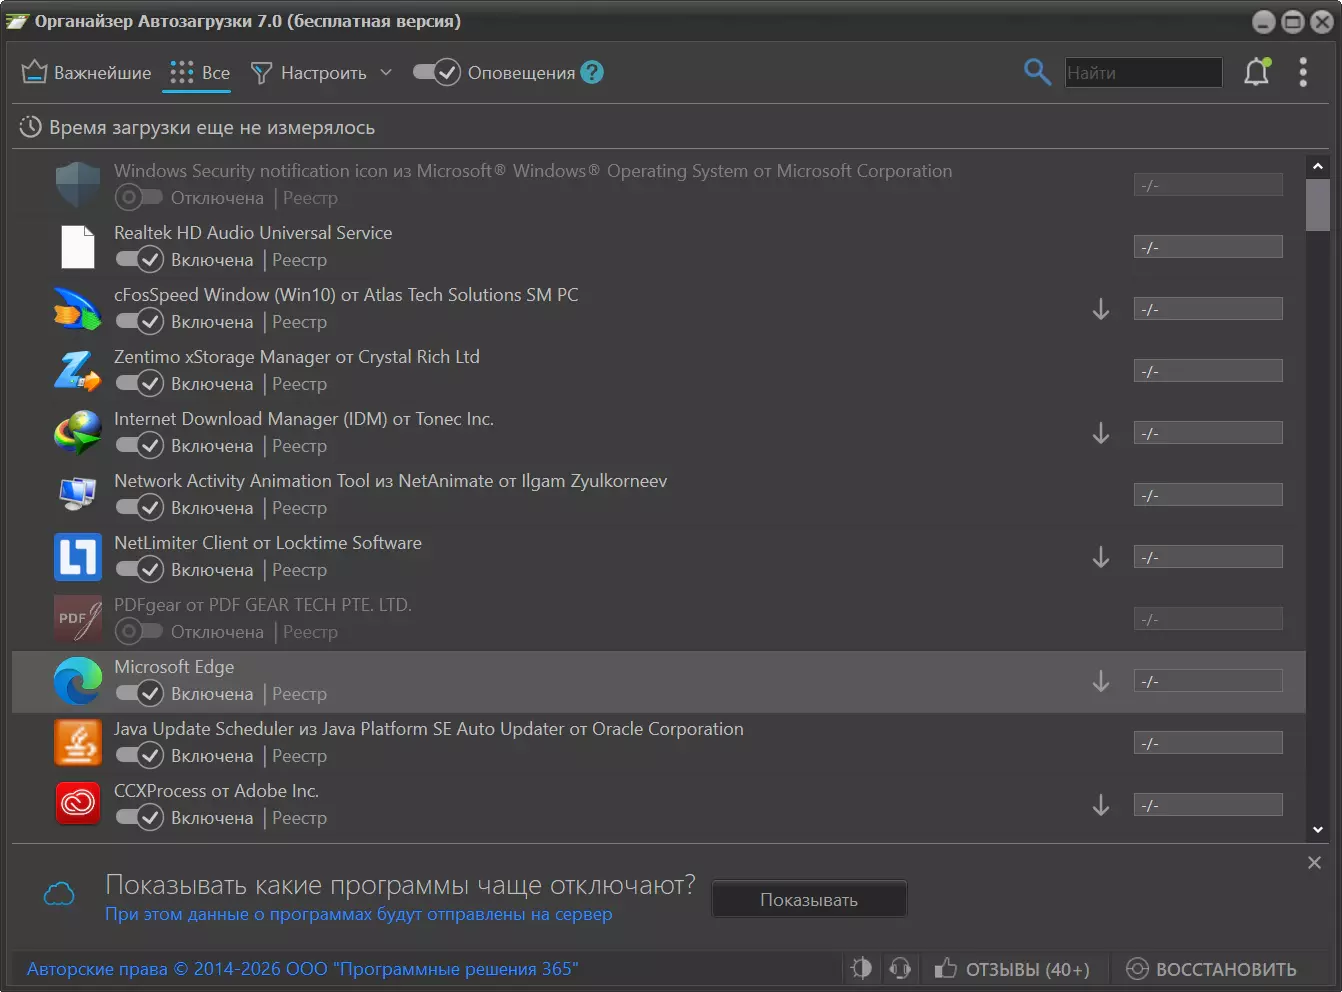
Task: Click the list scrollbar up arrow
Action: tap(1317, 166)
